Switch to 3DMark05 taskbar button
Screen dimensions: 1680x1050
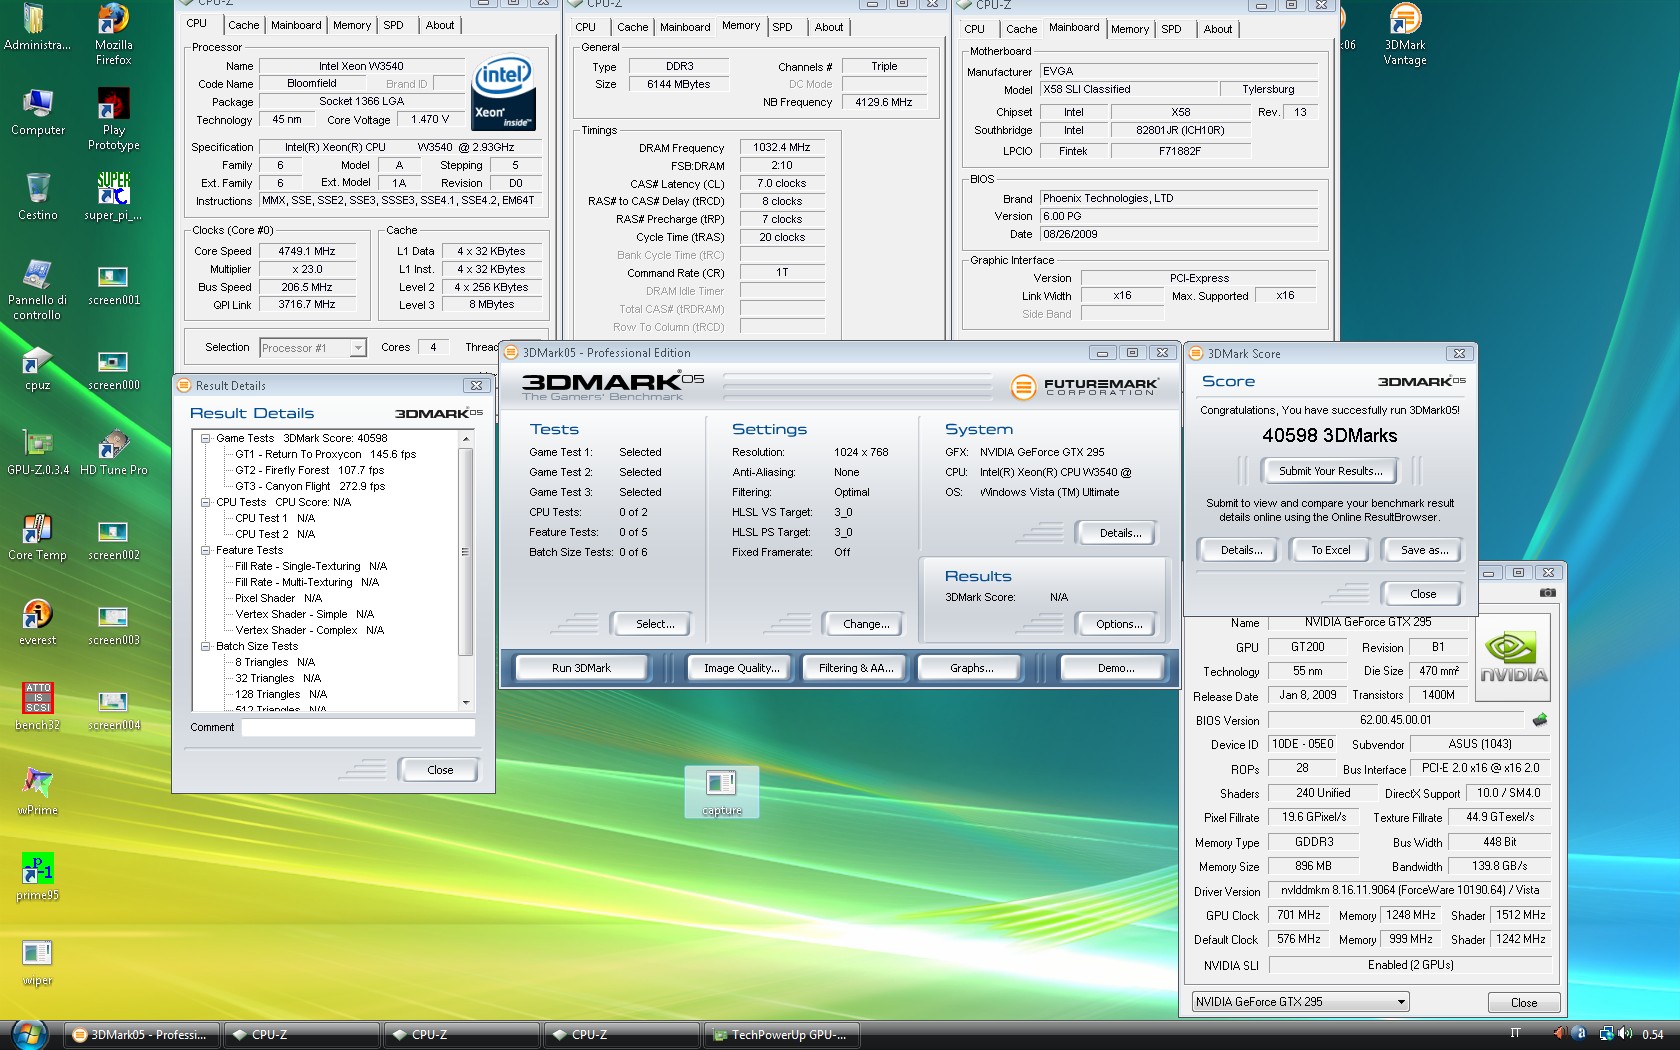click(141, 1035)
